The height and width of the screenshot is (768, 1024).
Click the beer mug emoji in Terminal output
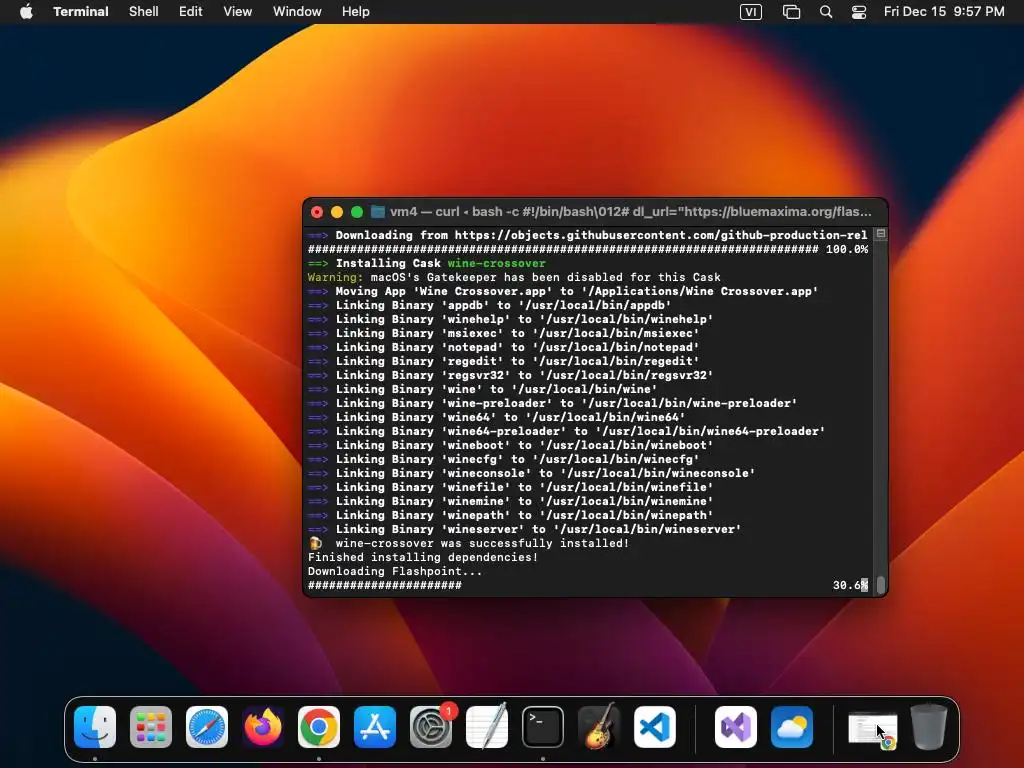click(x=315, y=543)
